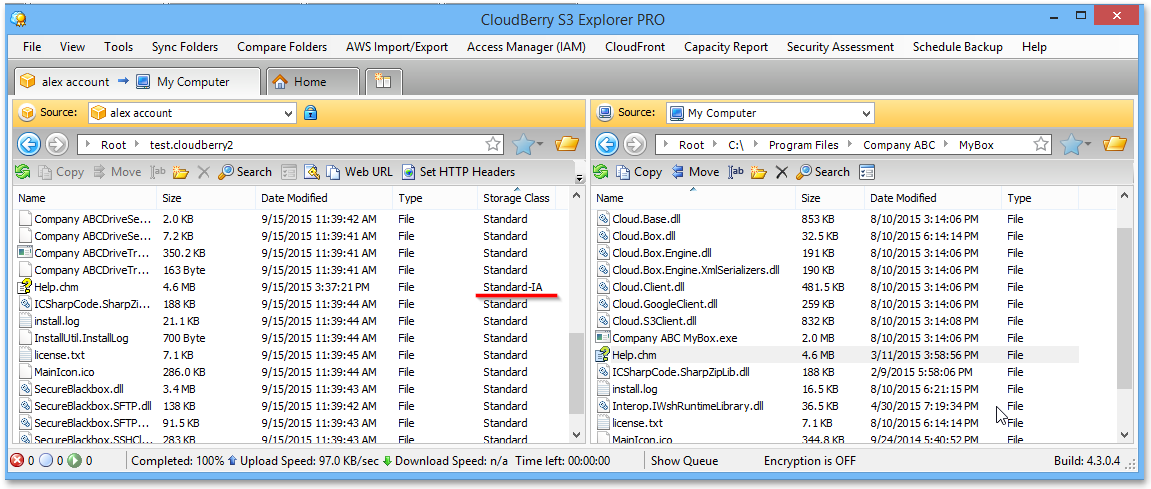Click Show Queue in status bar

684,461
